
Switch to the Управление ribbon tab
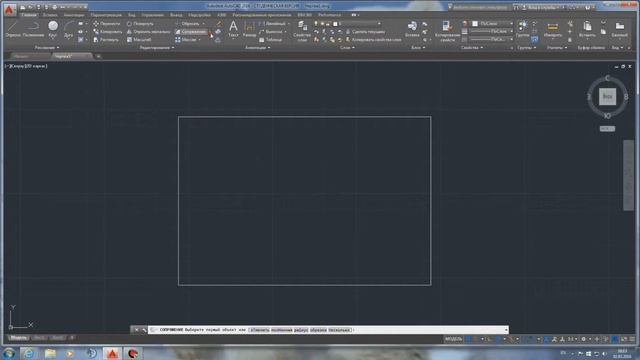152,15
